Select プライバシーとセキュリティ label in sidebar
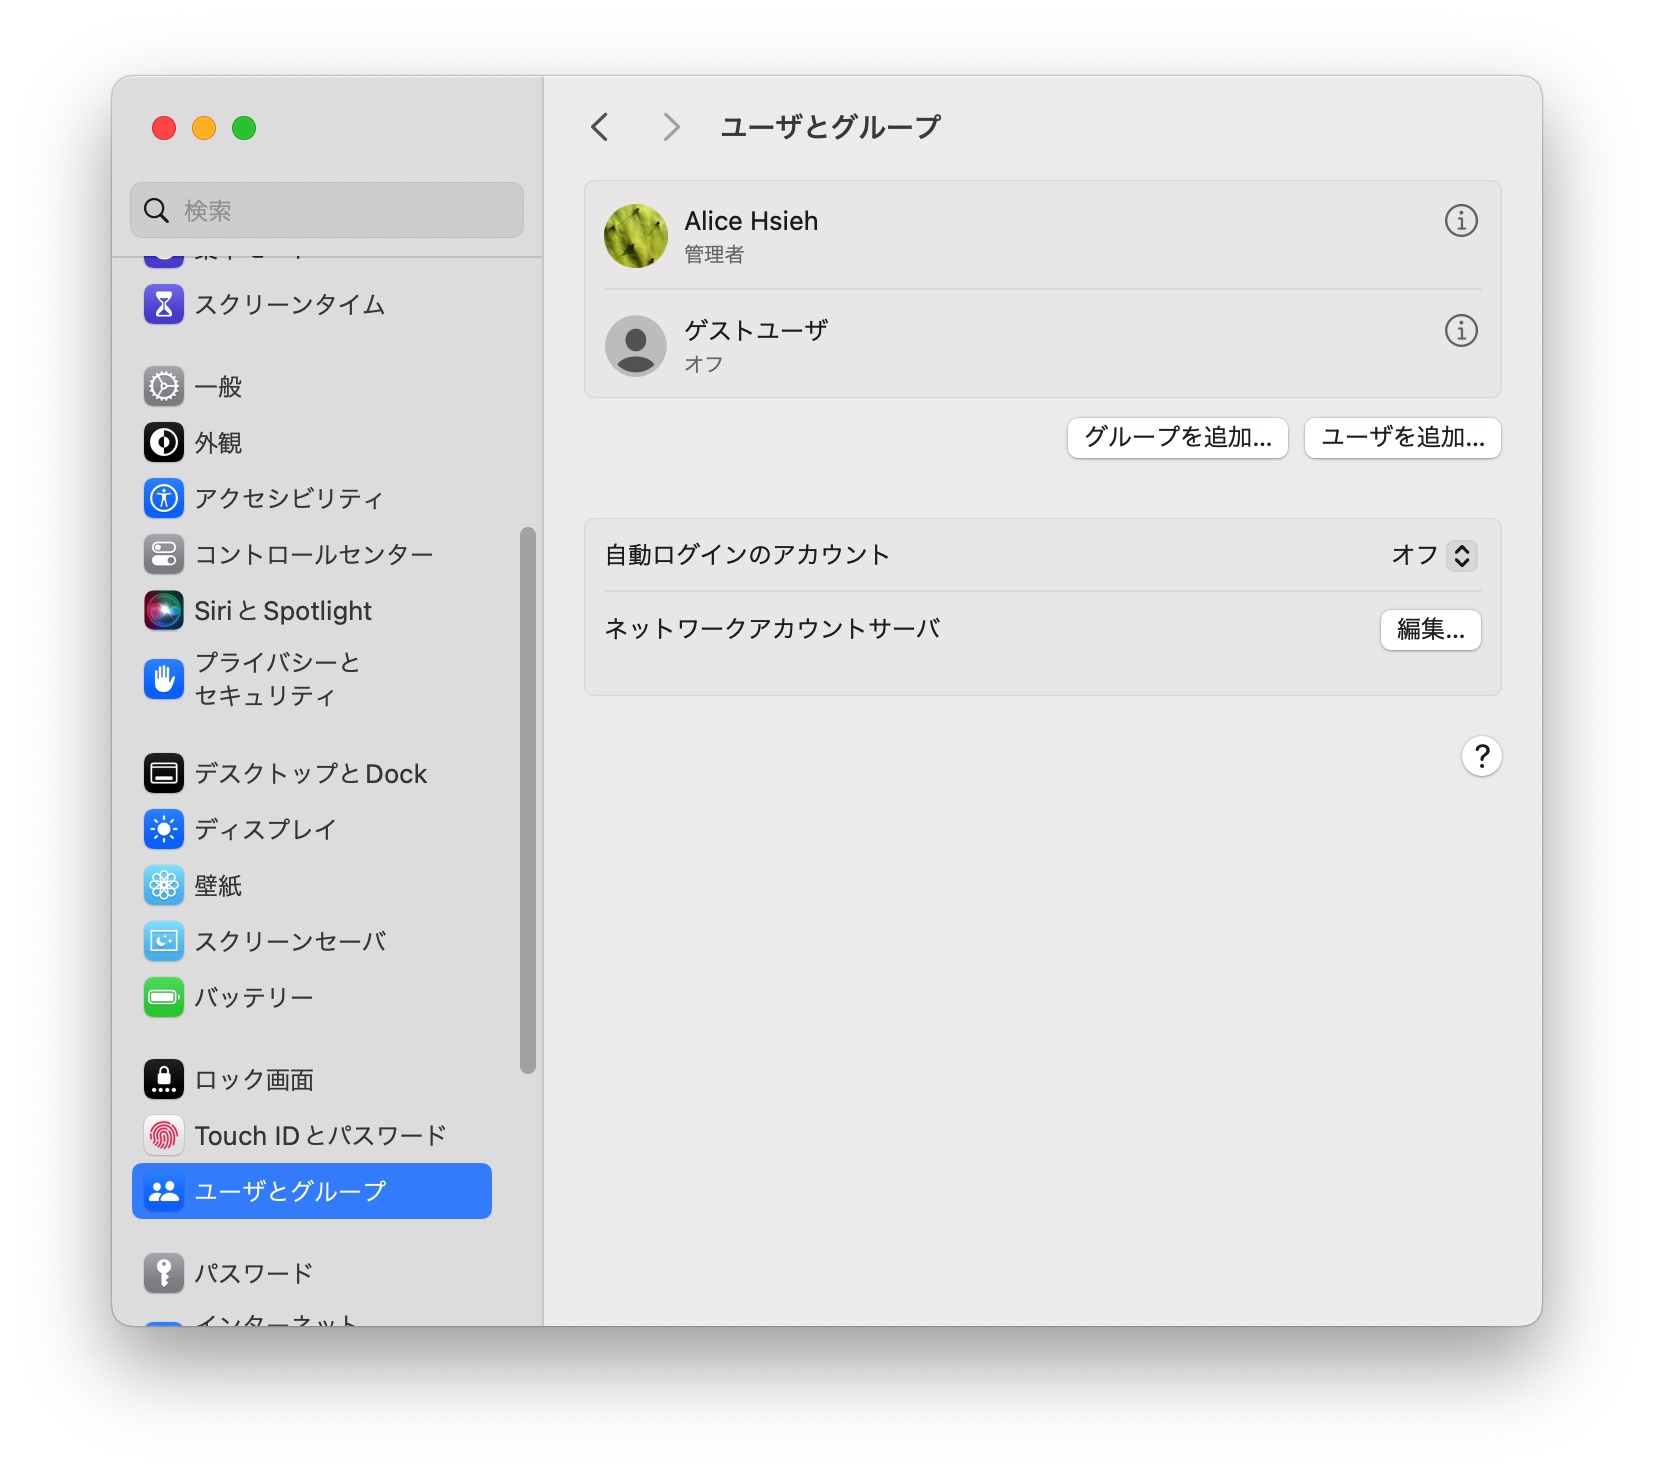The image size is (1654, 1474). tap(277, 679)
